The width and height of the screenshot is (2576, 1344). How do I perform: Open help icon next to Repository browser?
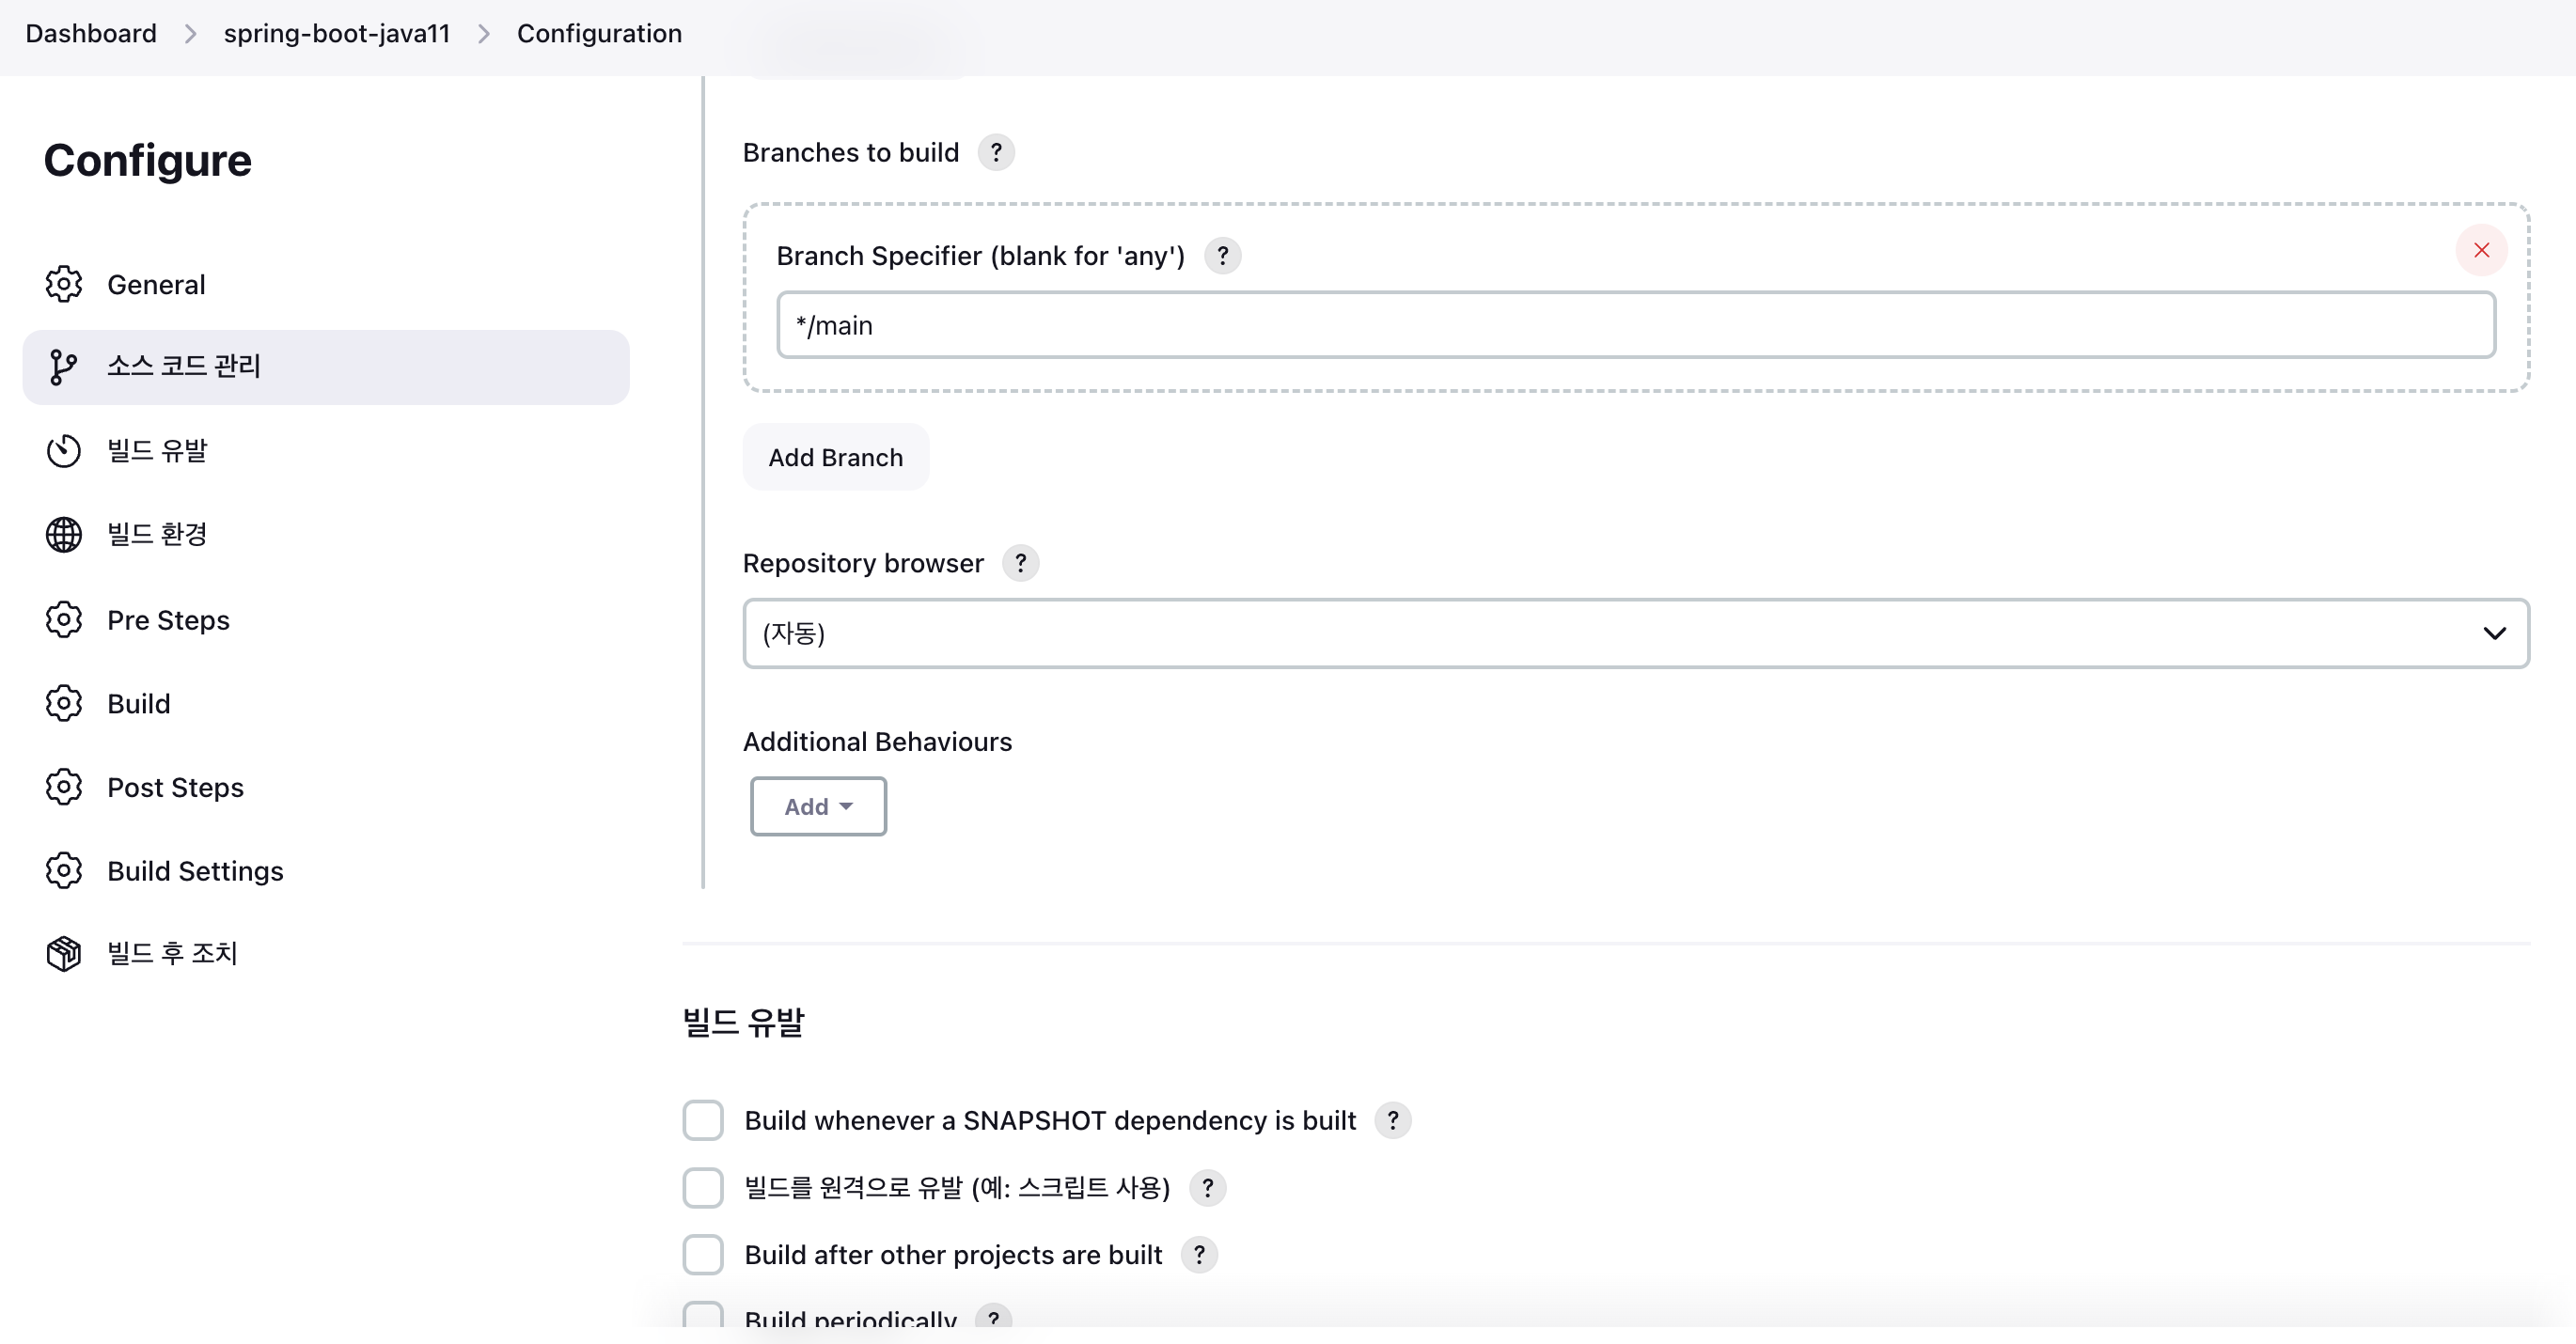point(1020,563)
